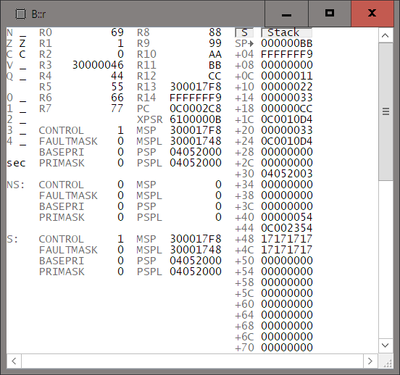This screenshot has width=400, height=375.
Task: Select the R10 register value AA
Action: point(215,54)
